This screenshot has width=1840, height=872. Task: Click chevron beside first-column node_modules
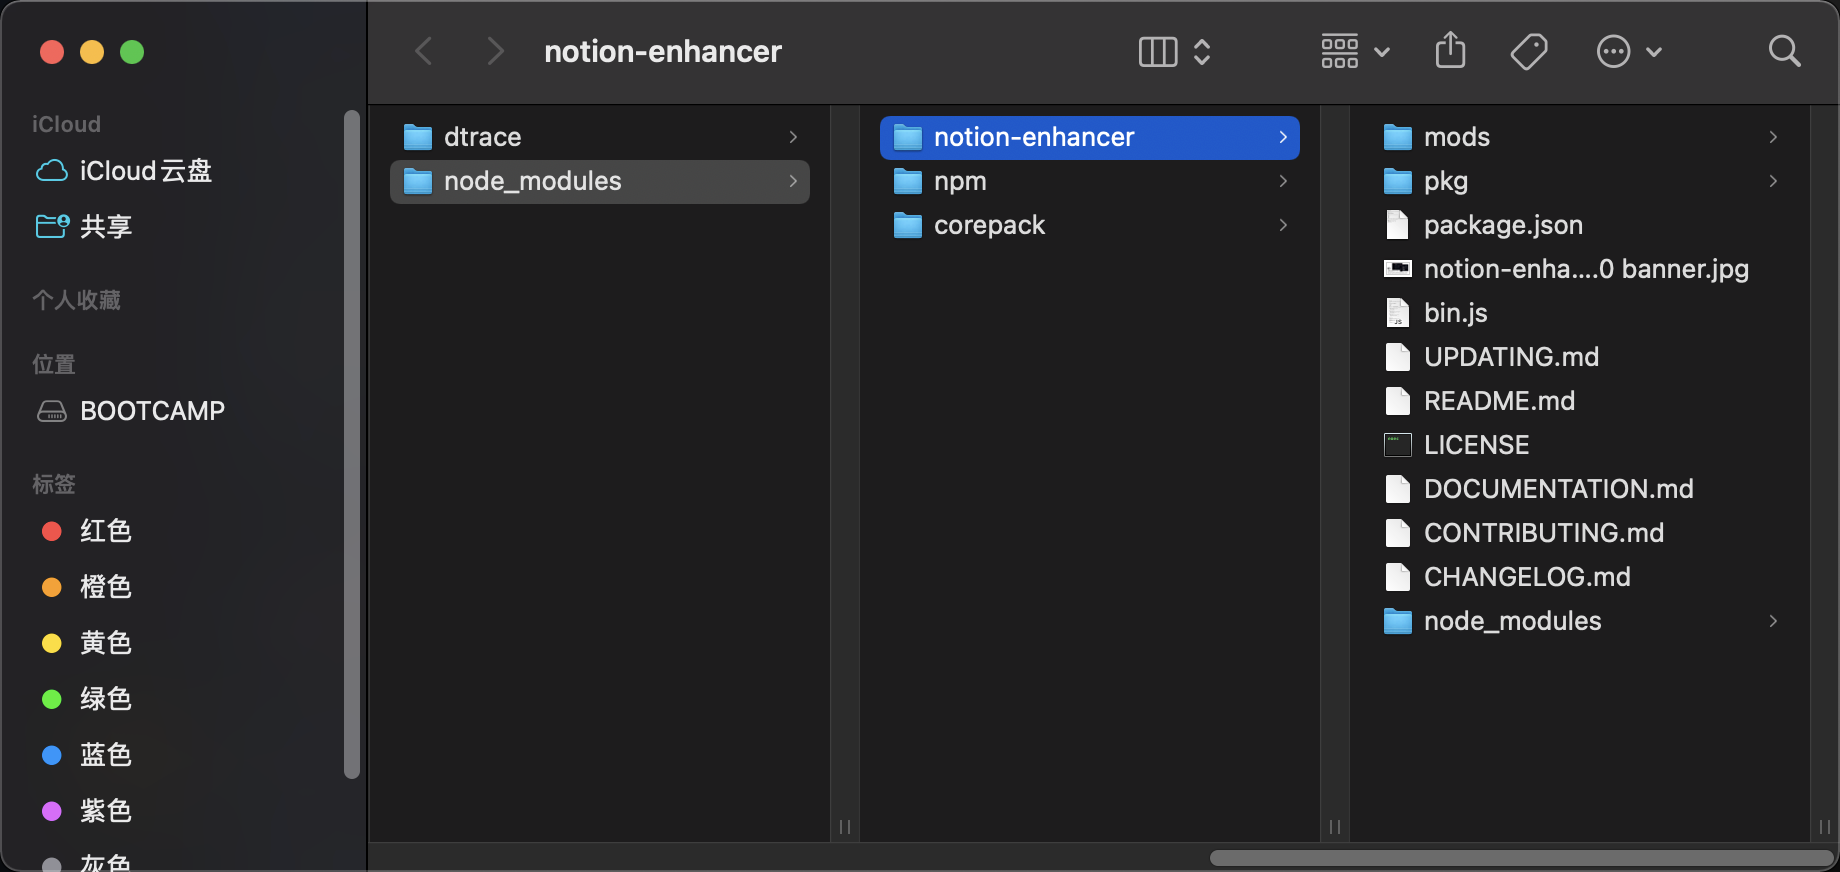[793, 181]
